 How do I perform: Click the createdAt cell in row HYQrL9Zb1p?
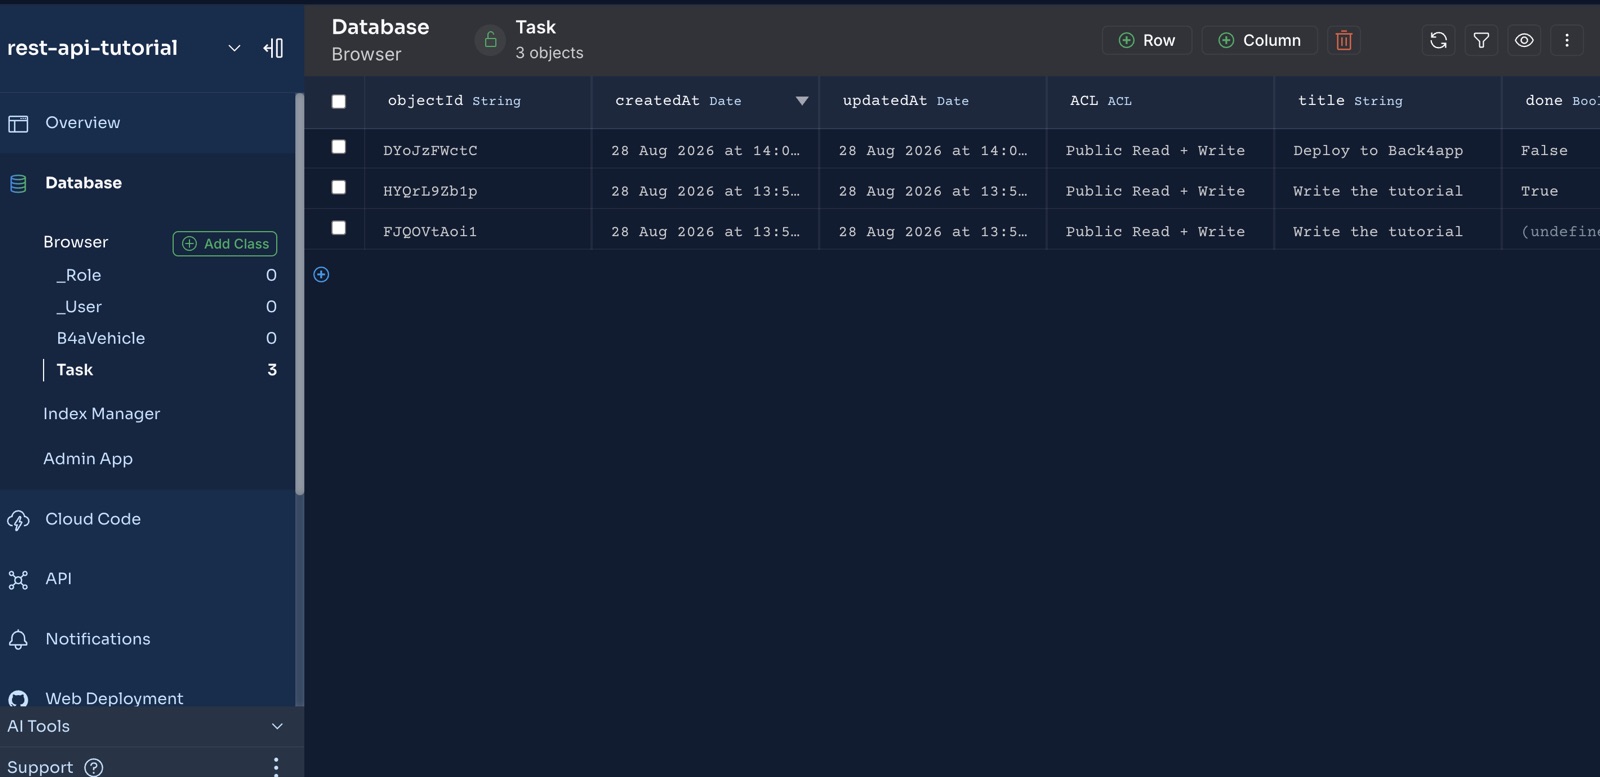tap(705, 190)
